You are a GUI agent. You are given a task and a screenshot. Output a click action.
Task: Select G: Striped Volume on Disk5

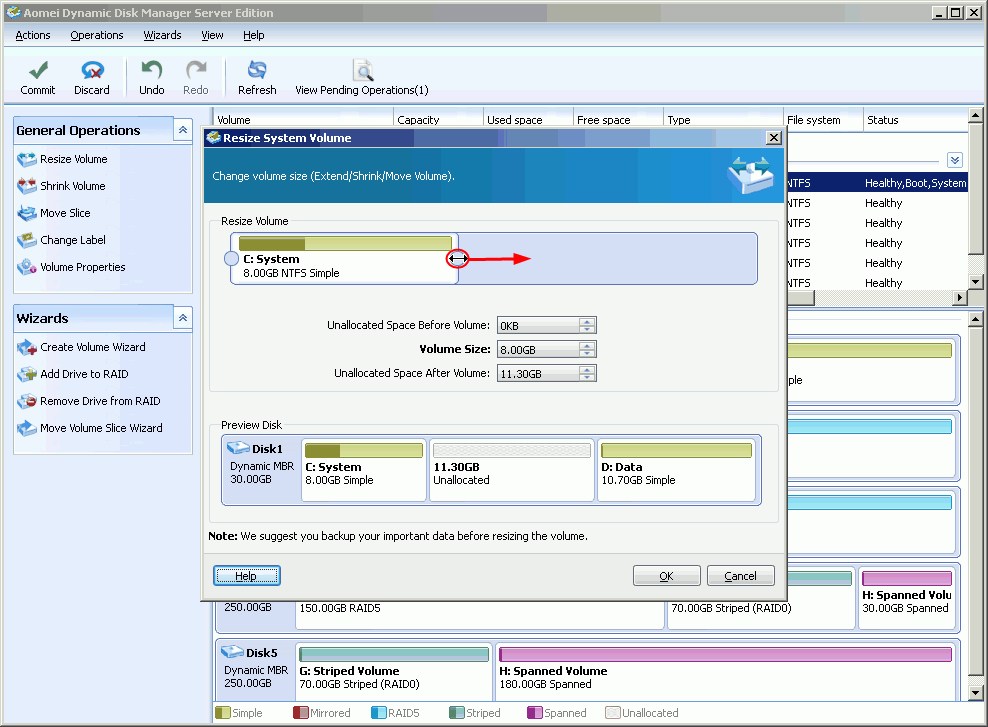click(x=394, y=672)
